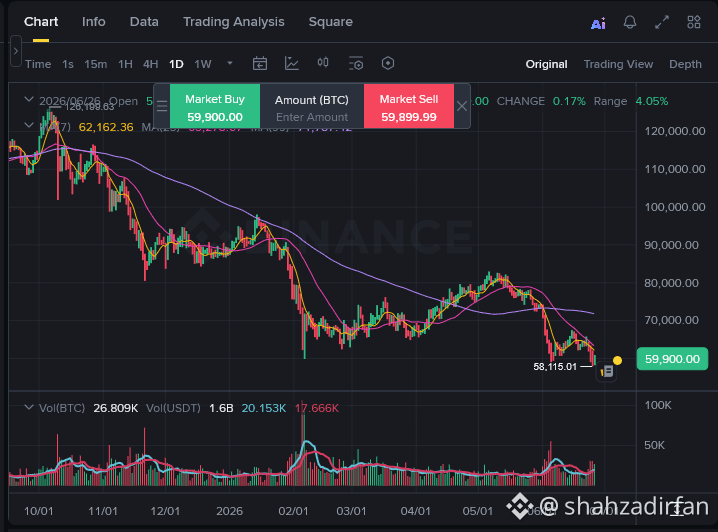Click the low price label 58,115.01
Image resolution: width=718 pixels, height=532 pixels.
click(x=555, y=367)
